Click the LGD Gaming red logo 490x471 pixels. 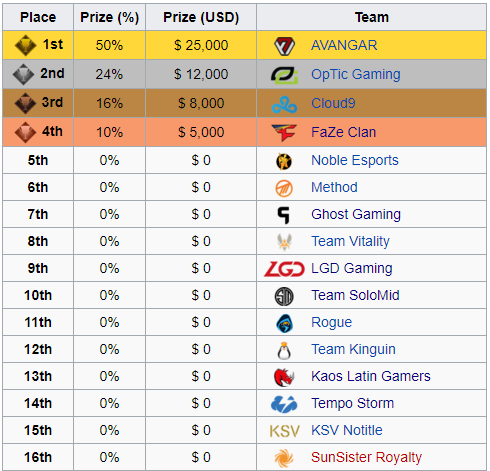point(284,269)
